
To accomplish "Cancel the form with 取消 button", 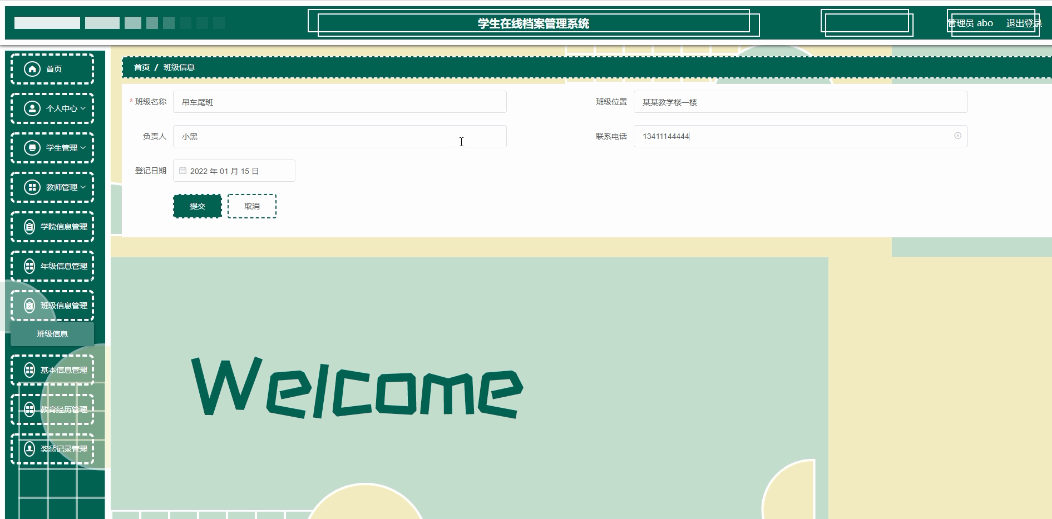I will (x=252, y=207).
